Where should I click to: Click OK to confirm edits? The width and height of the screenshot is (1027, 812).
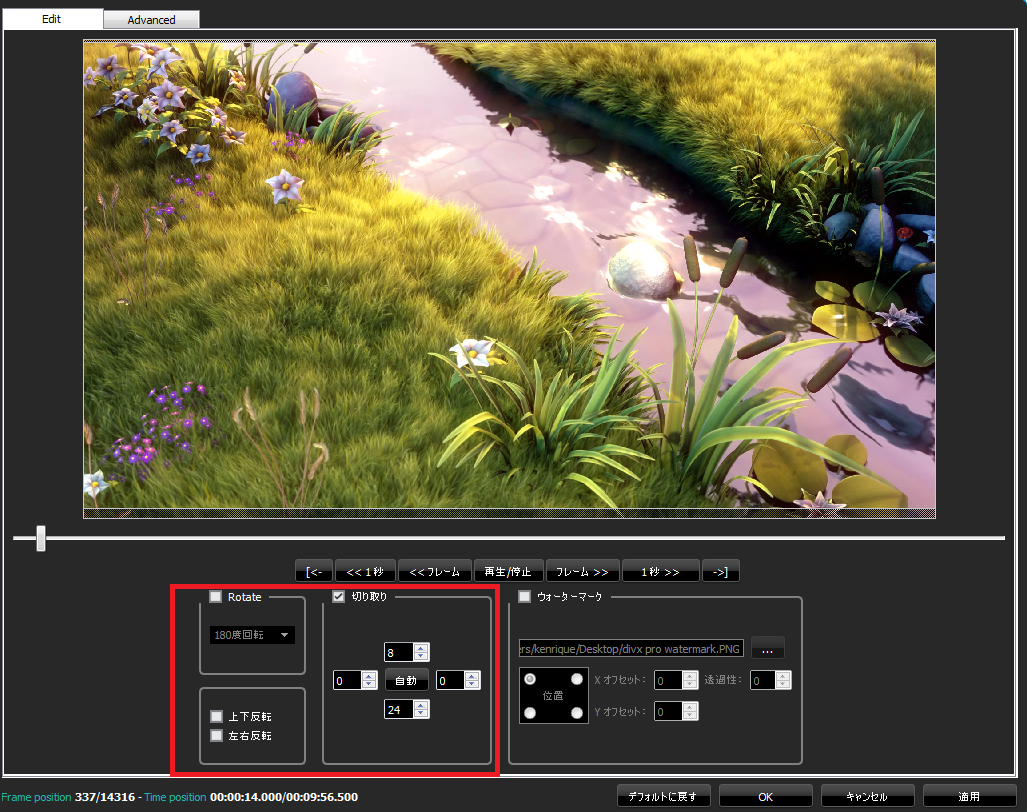pyautogui.click(x=764, y=795)
